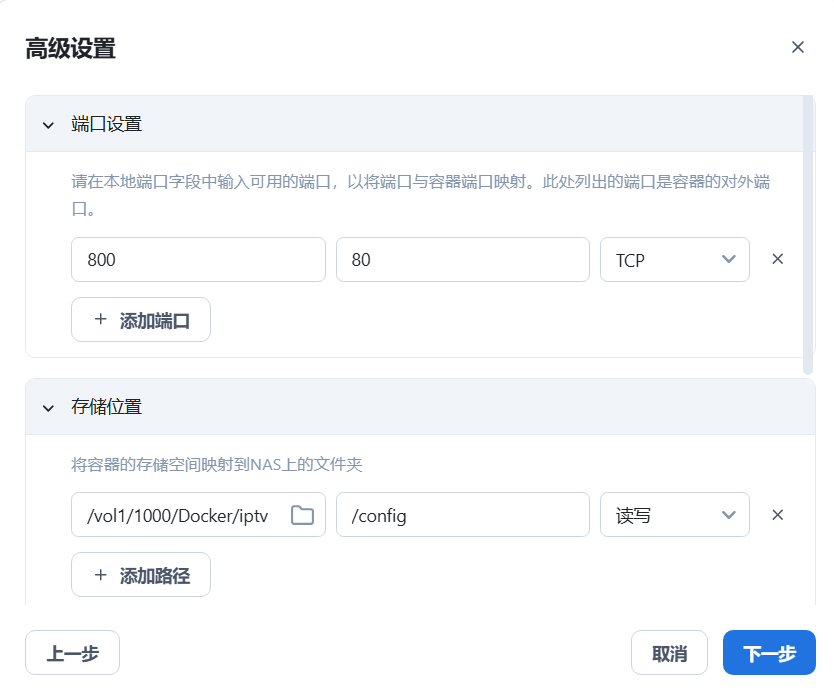Go back with 上一步
Screen dimensions: 834x690
[x=72, y=653]
